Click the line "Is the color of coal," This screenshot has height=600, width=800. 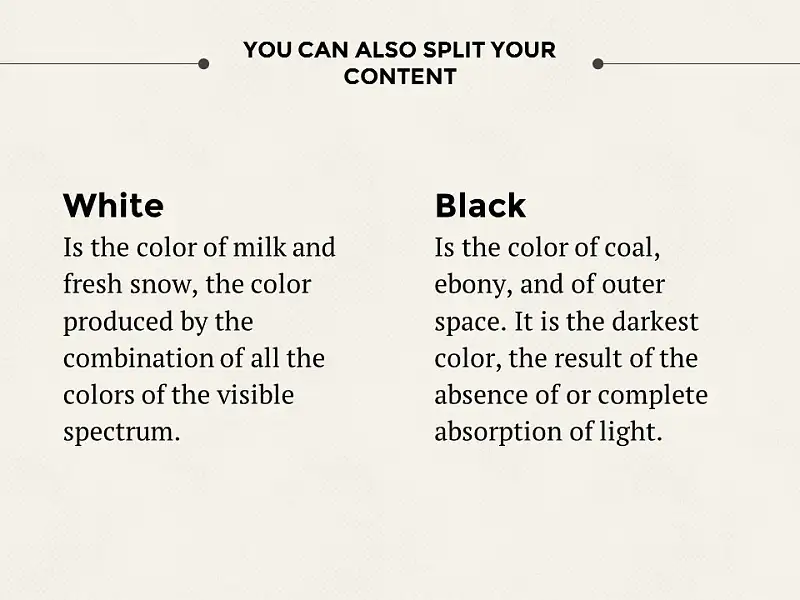click(x=547, y=248)
